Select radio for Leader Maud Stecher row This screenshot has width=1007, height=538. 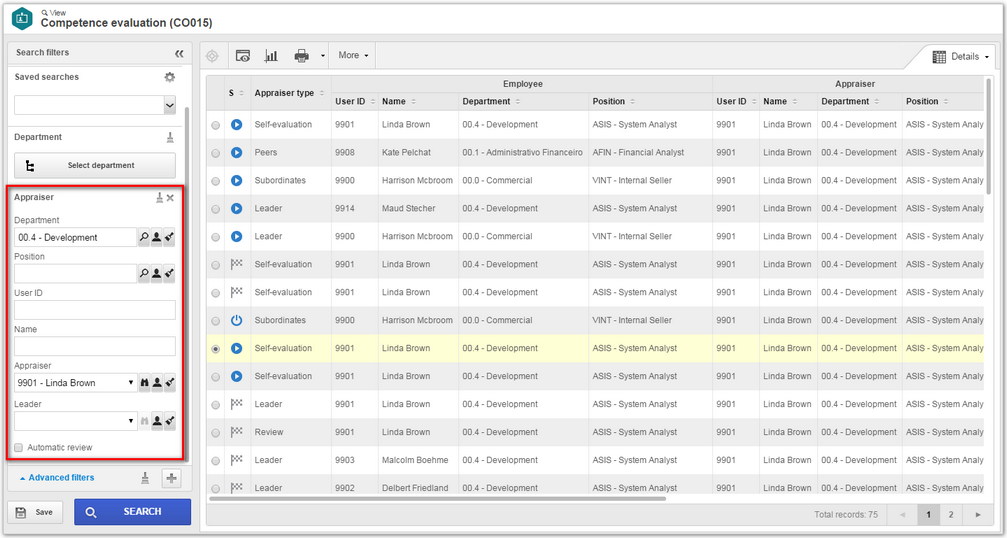click(215, 209)
